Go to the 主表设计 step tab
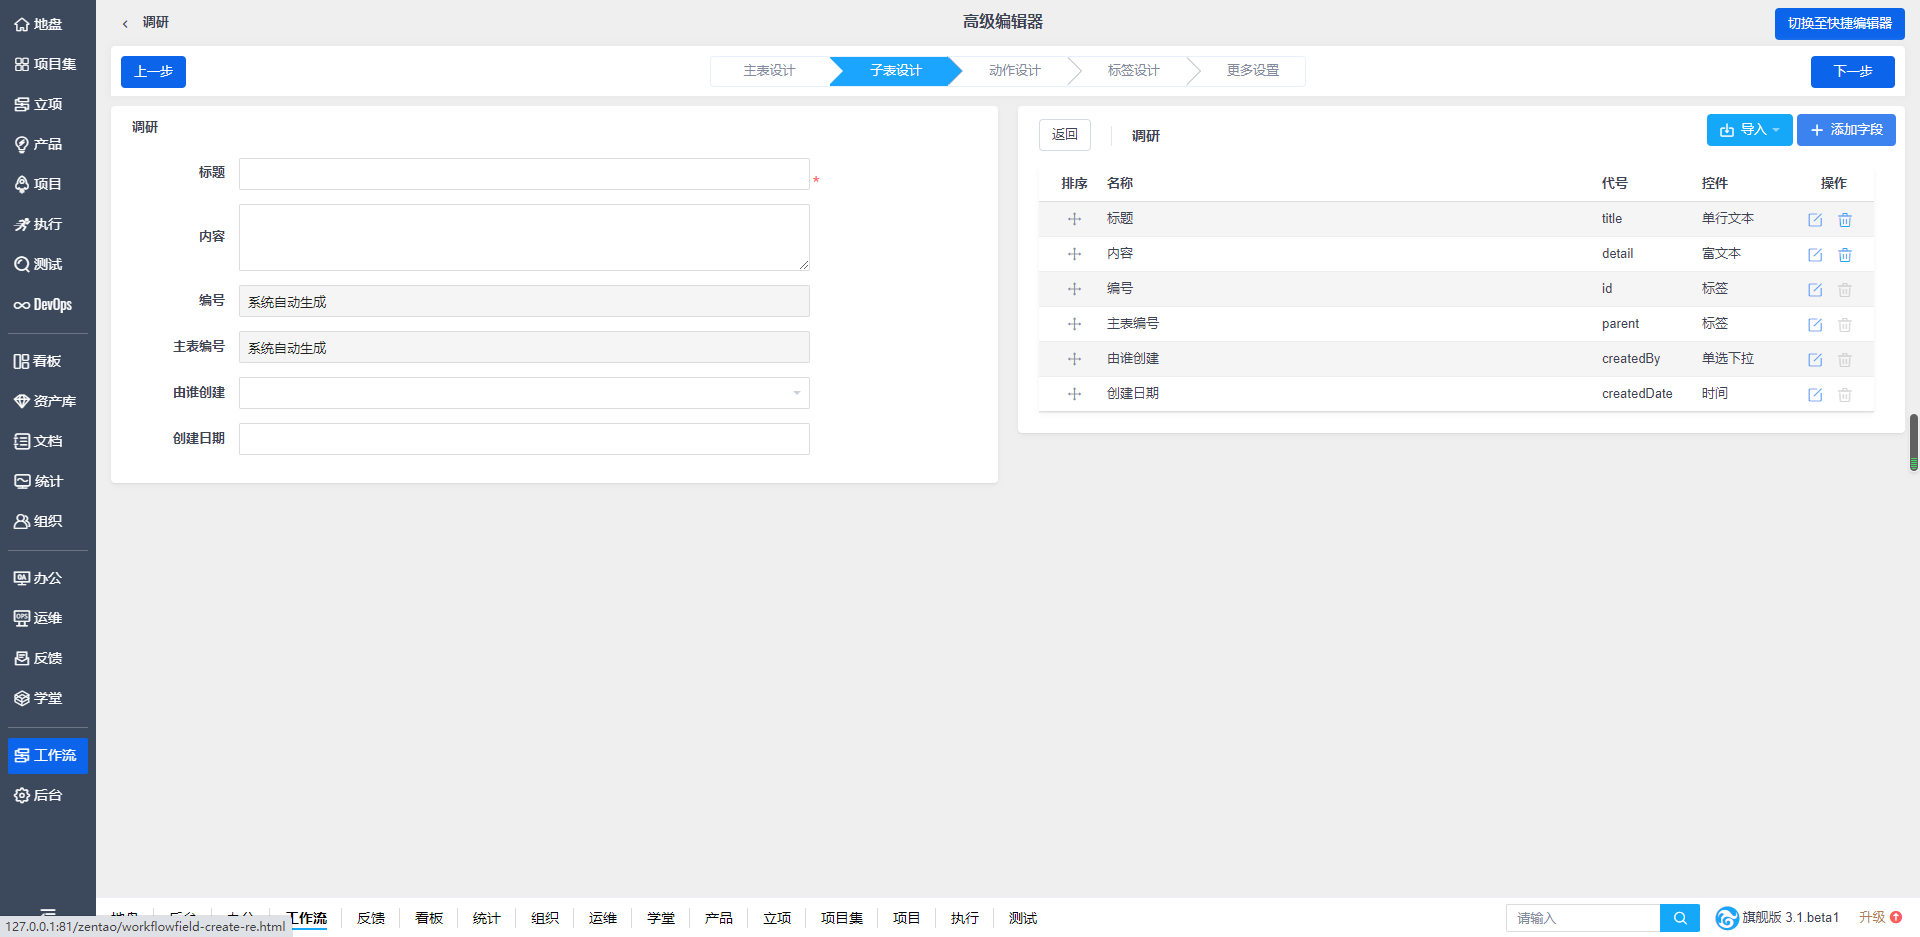 (768, 71)
